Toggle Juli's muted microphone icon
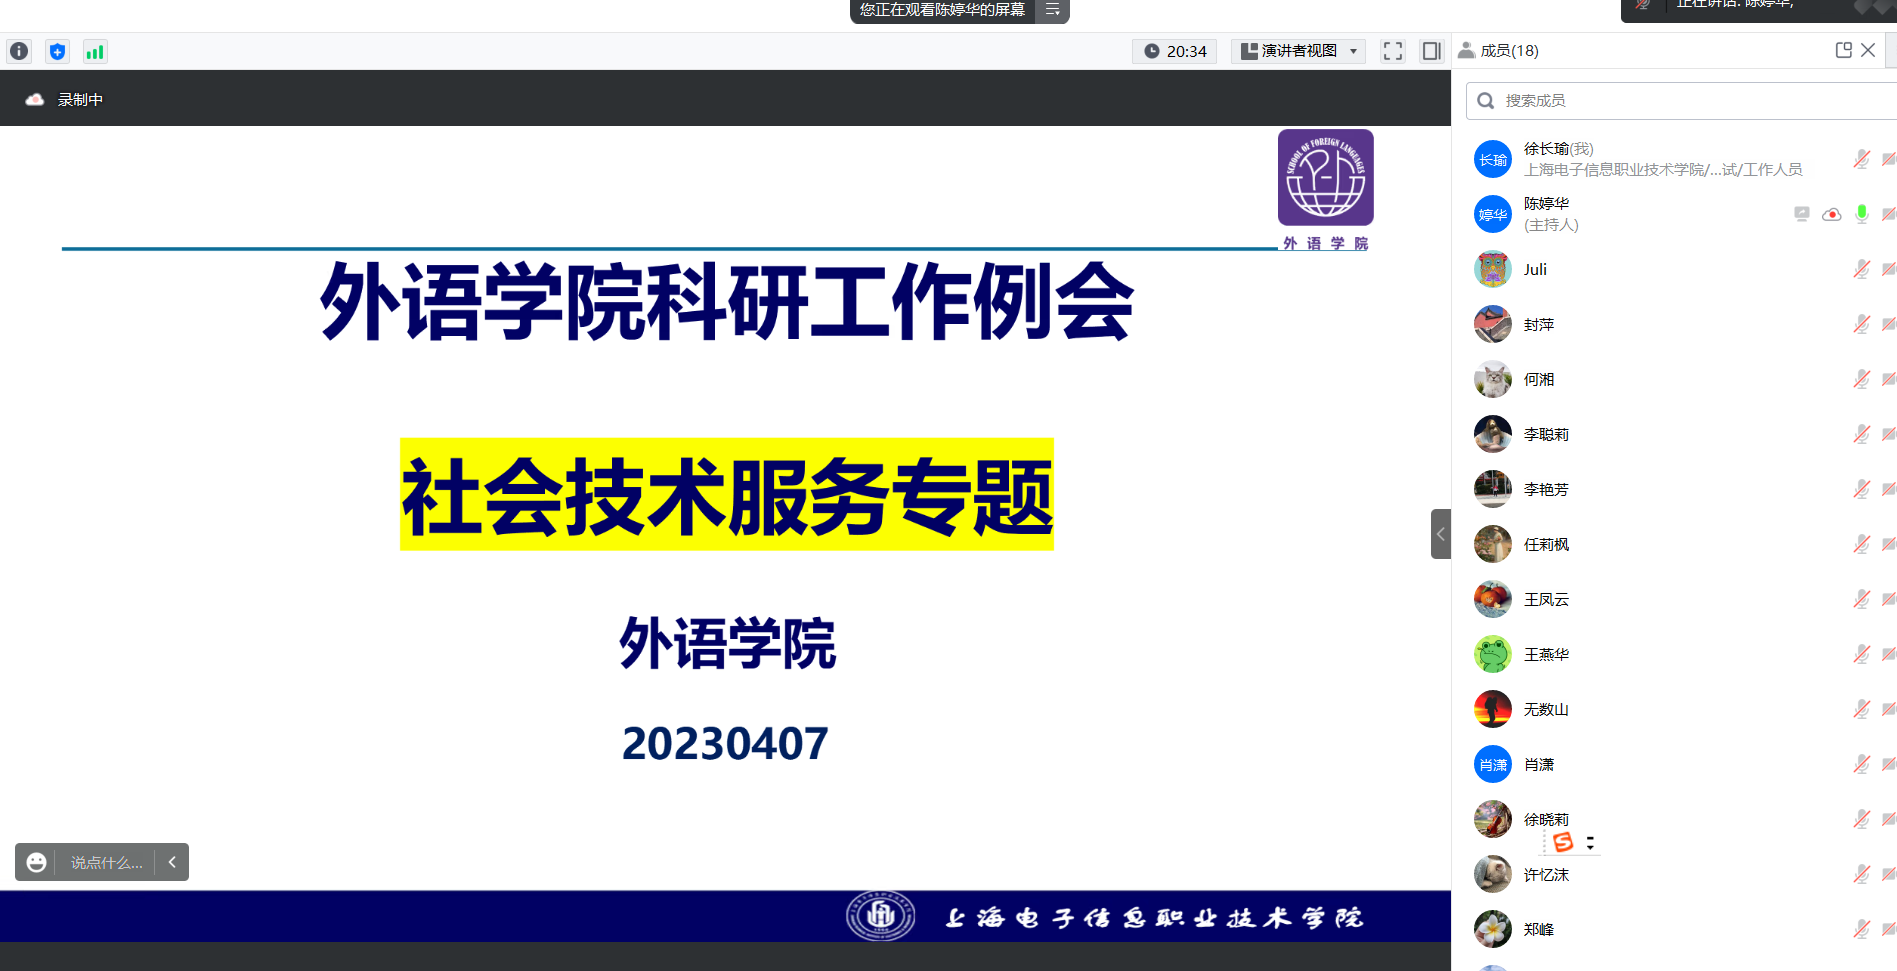Screen dimensions: 1897x971 (1861, 269)
